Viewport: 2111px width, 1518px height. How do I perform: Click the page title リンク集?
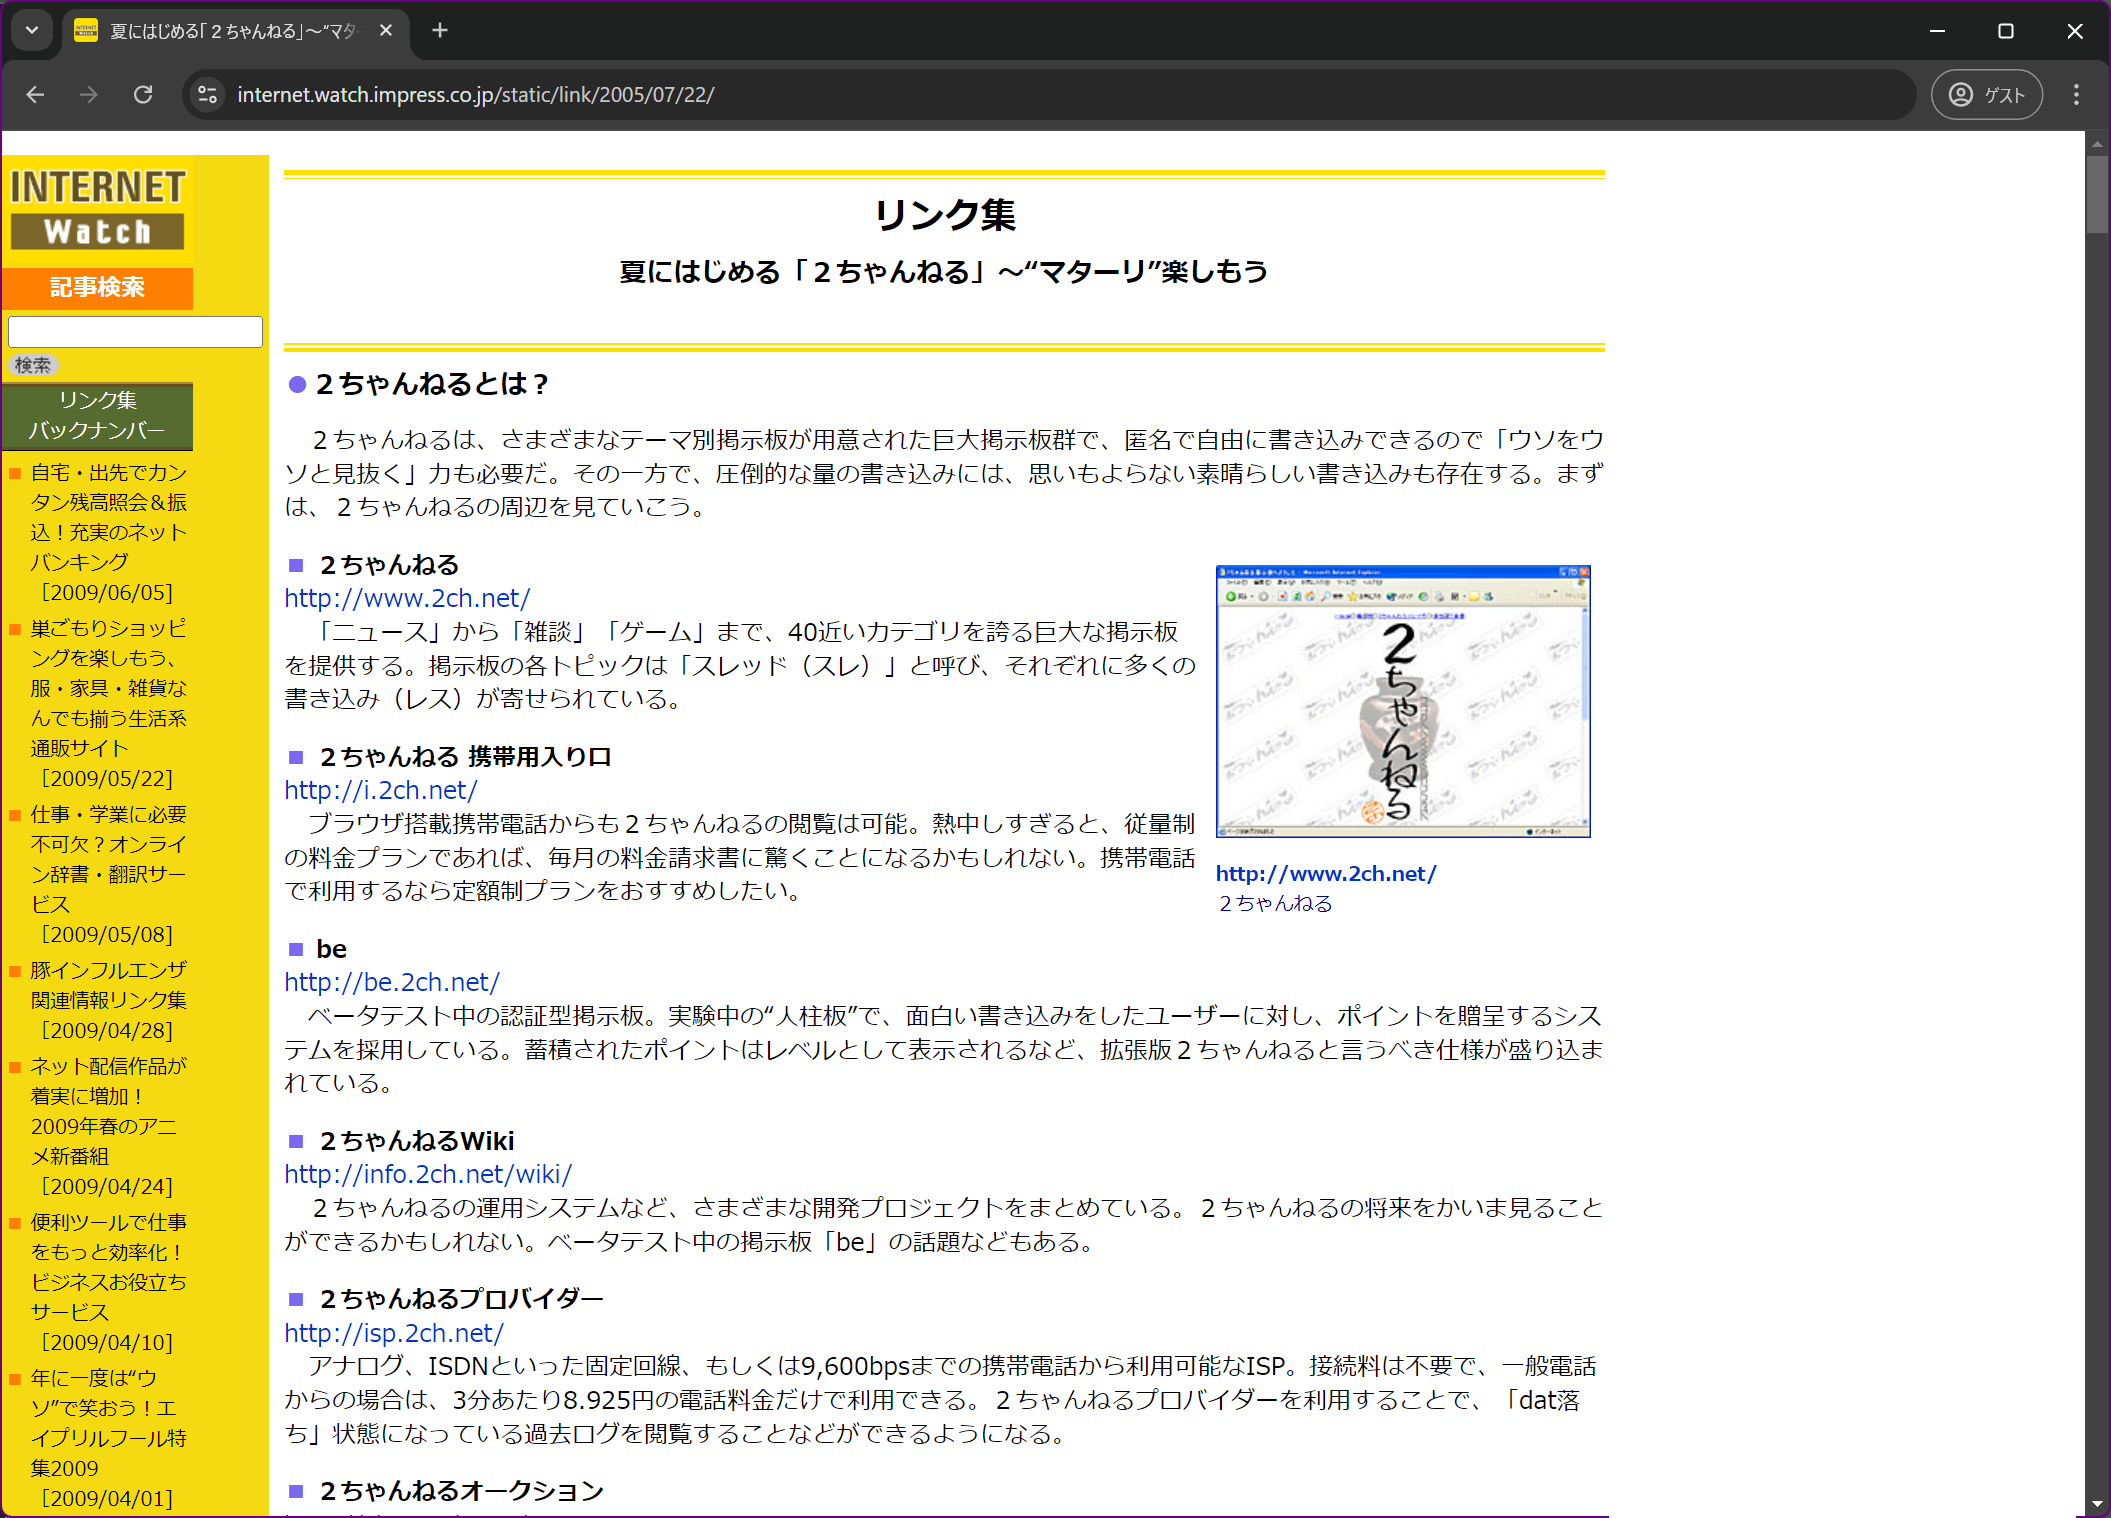(x=944, y=215)
